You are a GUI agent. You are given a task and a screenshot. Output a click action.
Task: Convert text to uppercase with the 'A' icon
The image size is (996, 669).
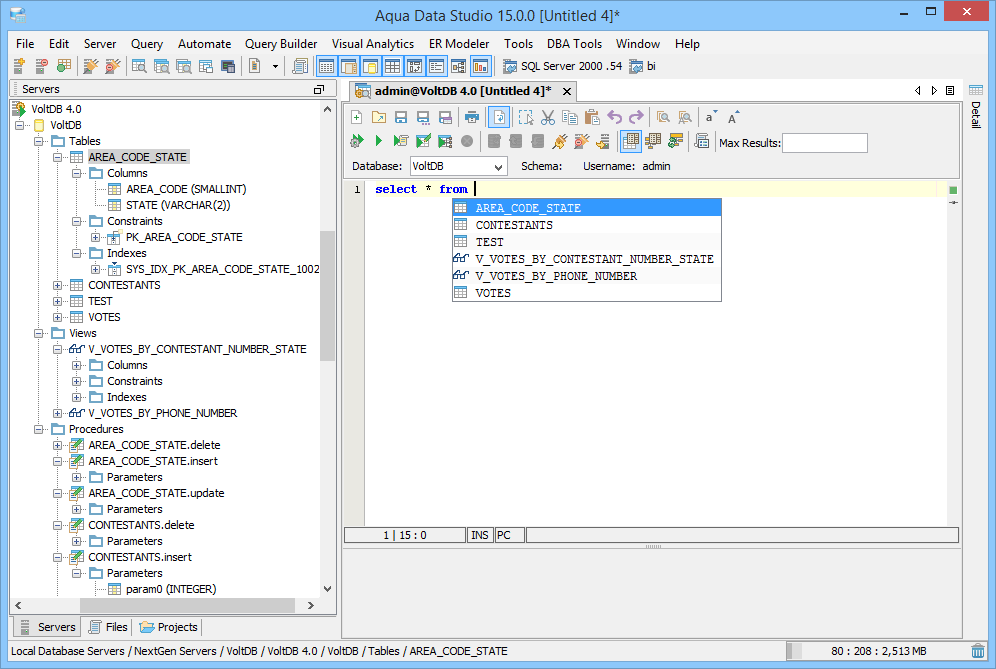point(732,118)
